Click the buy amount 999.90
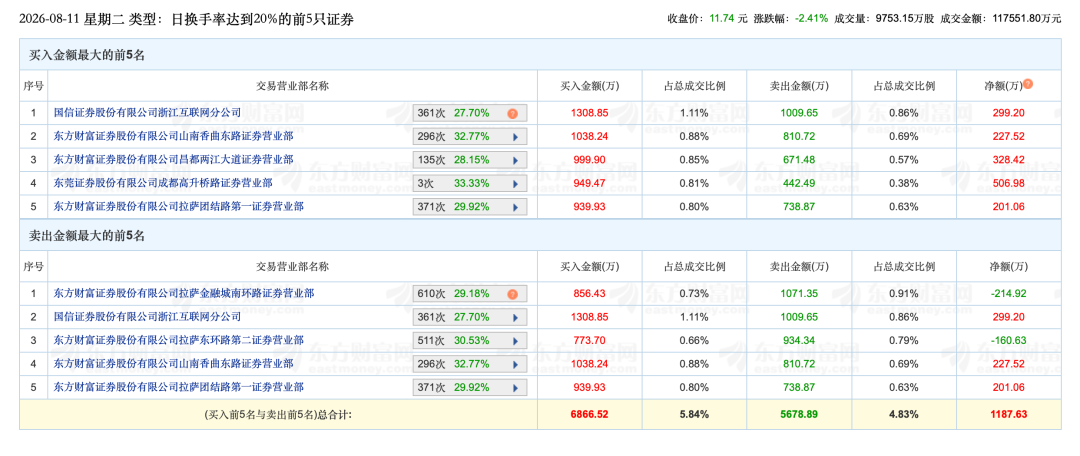 pyautogui.click(x=589, y=160)
